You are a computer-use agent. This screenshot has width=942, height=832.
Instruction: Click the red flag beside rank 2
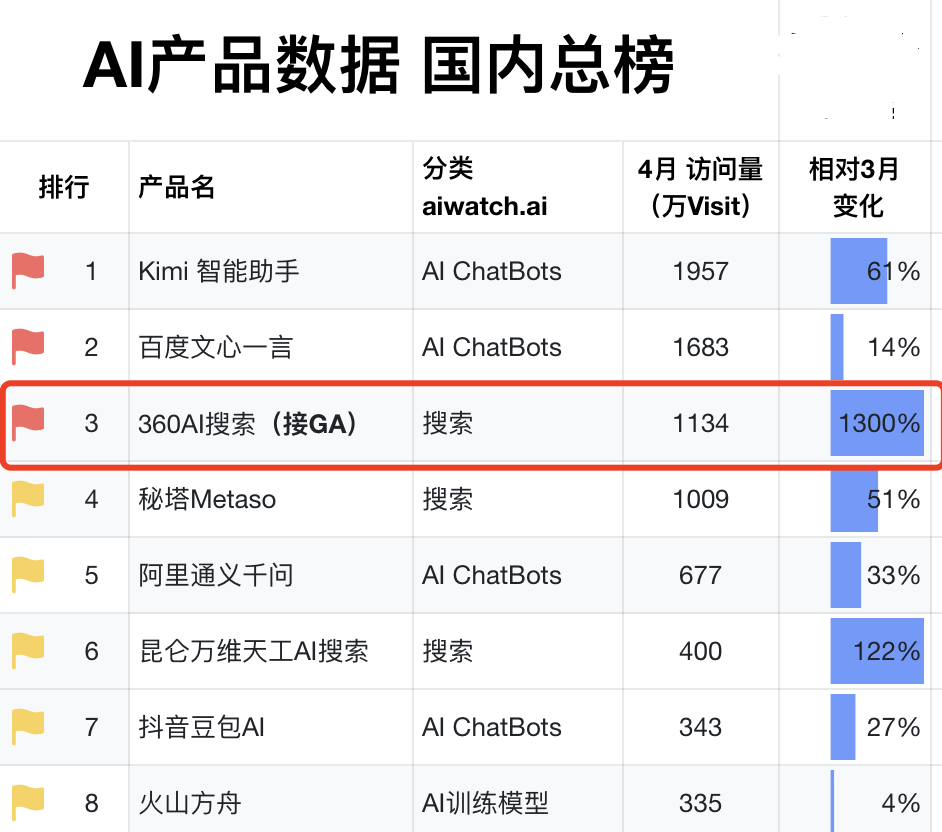pos(28,347)
